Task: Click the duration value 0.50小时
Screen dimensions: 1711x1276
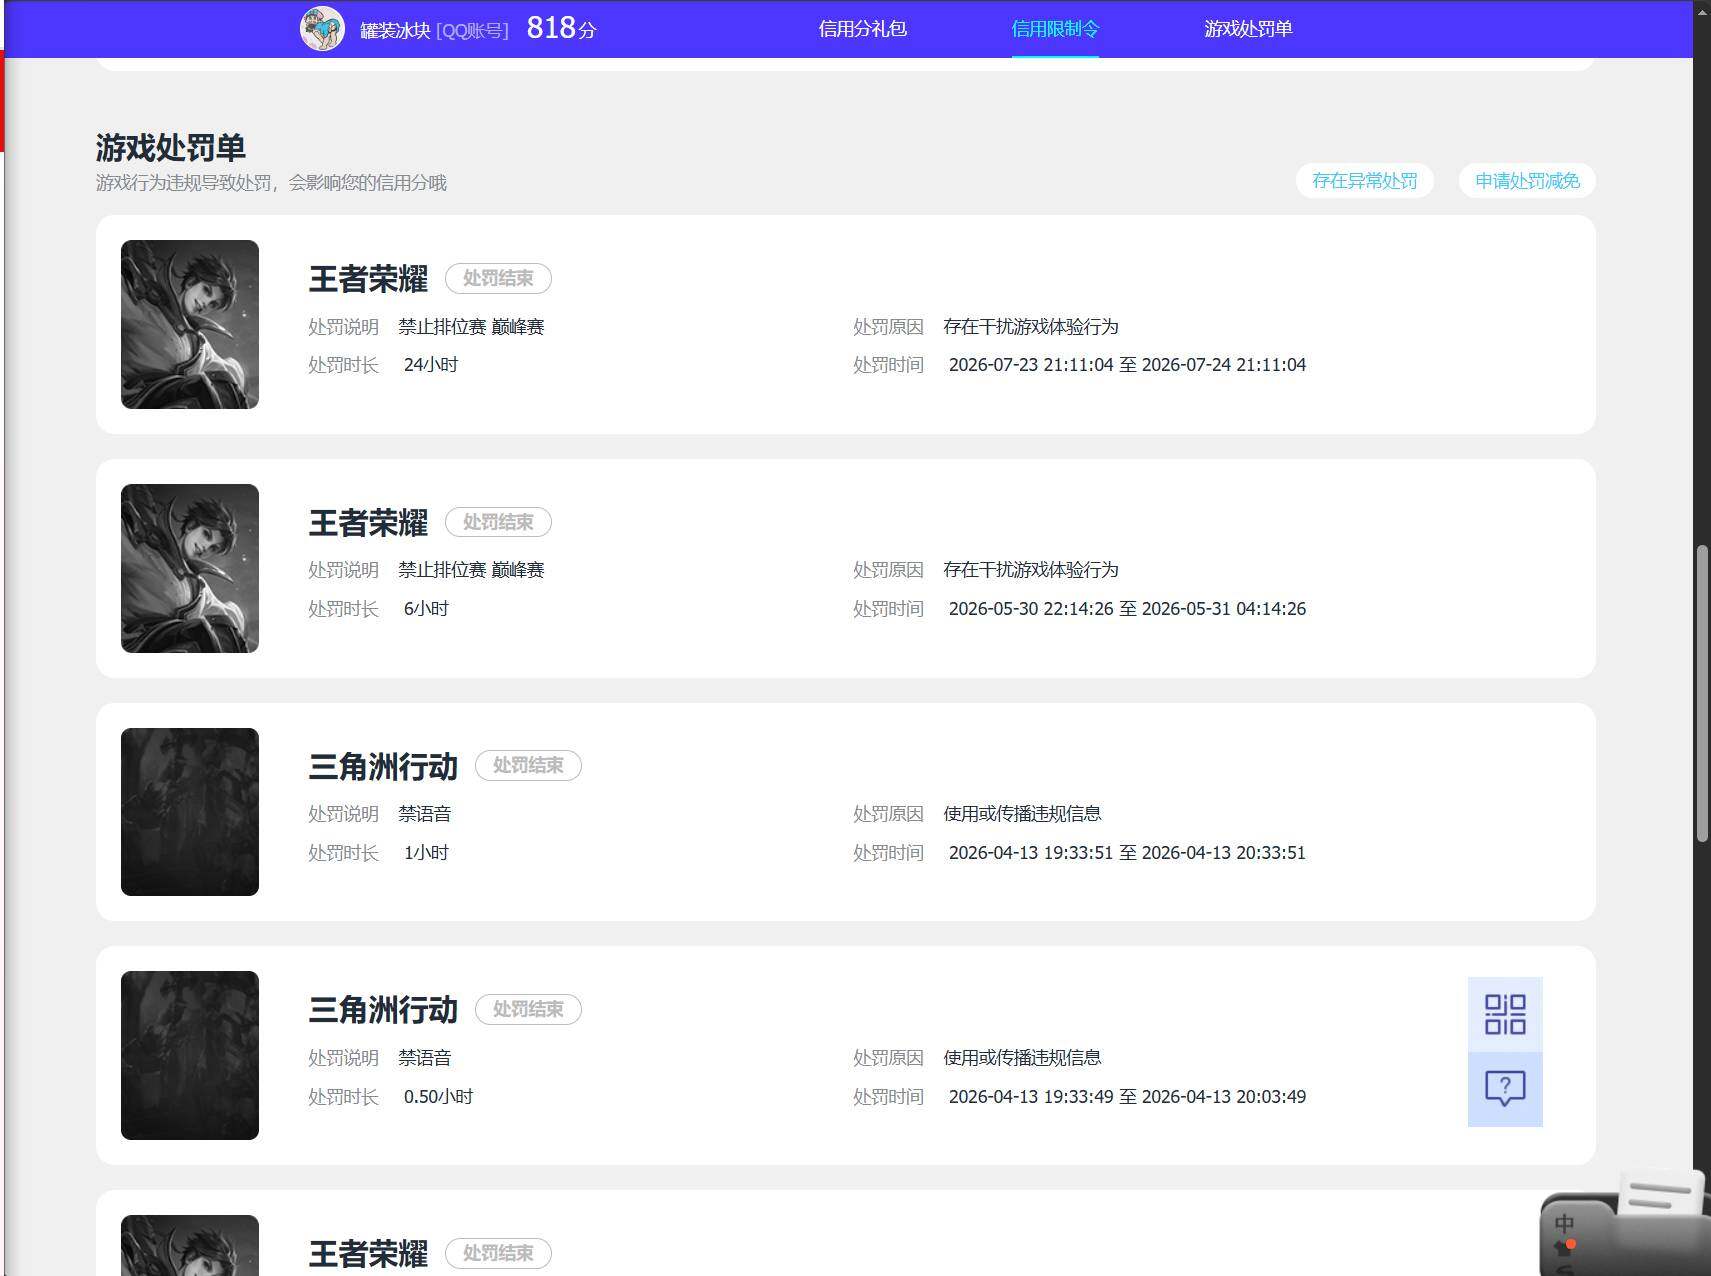Action: [438, 1097]
